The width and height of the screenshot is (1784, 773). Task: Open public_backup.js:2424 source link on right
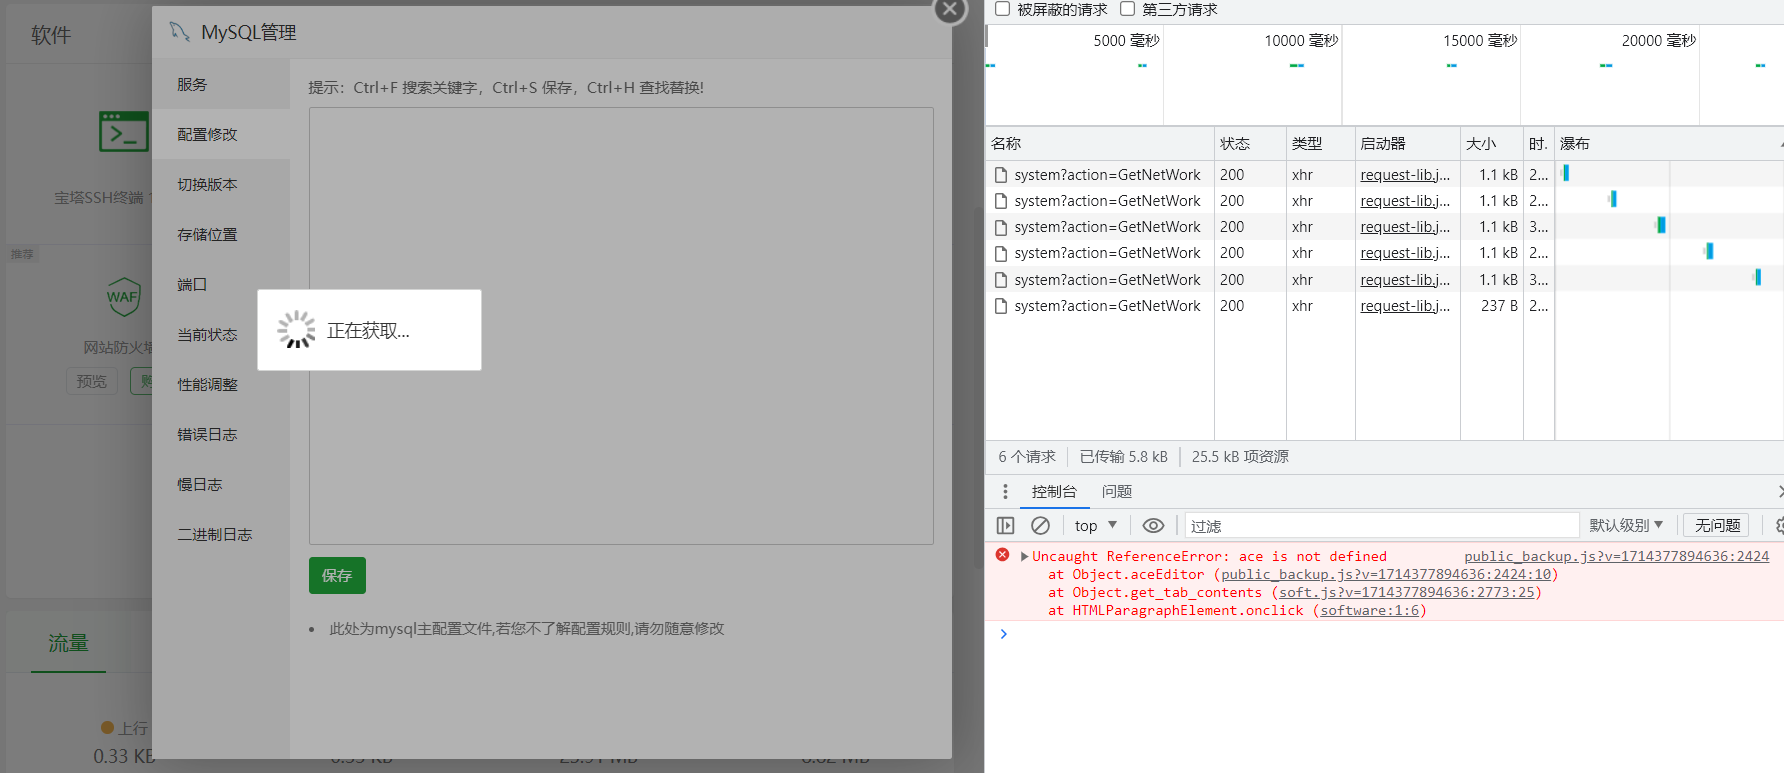coord(1616,556)
